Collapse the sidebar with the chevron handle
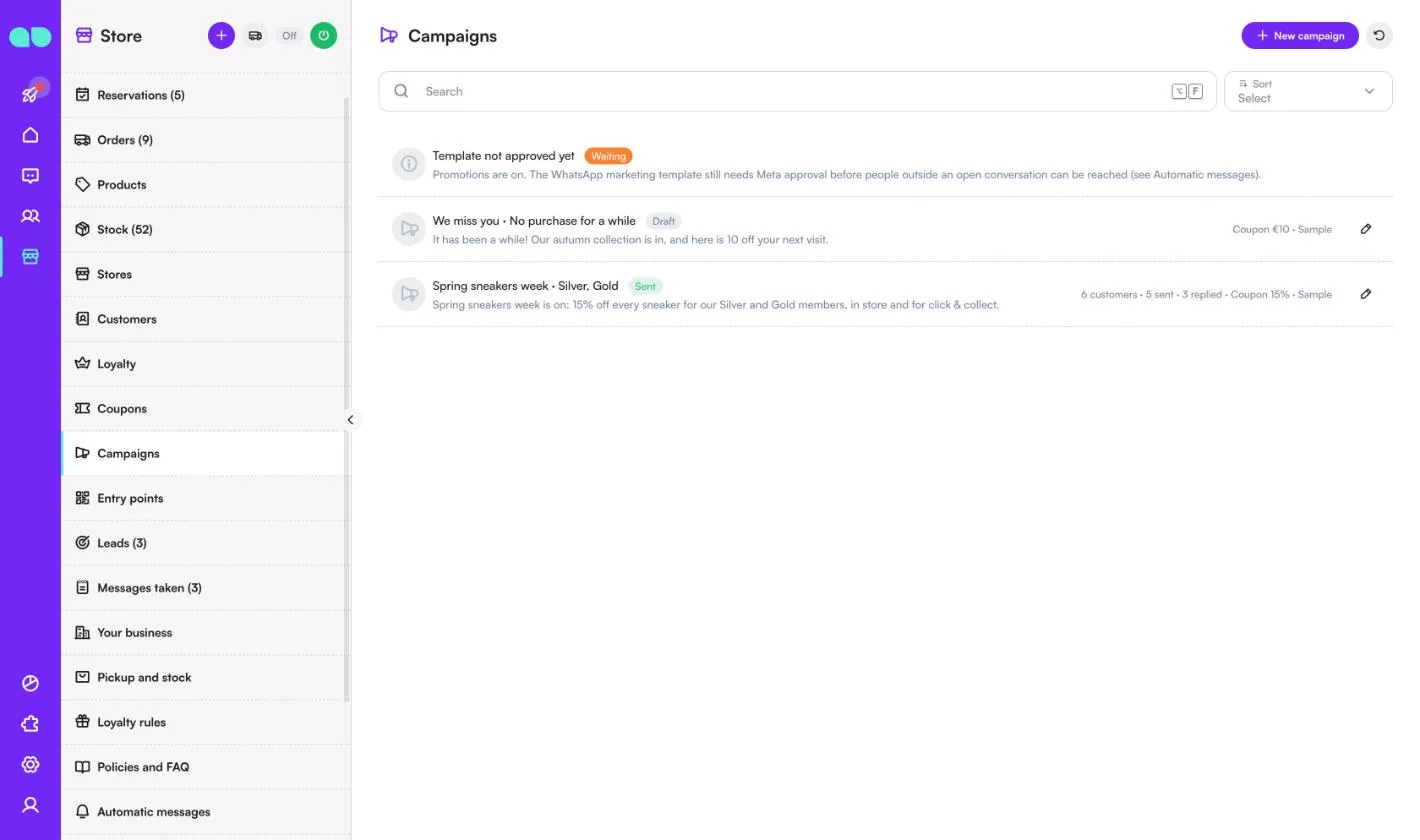The height and width of the screenshot is (840, 1420). 350,420
